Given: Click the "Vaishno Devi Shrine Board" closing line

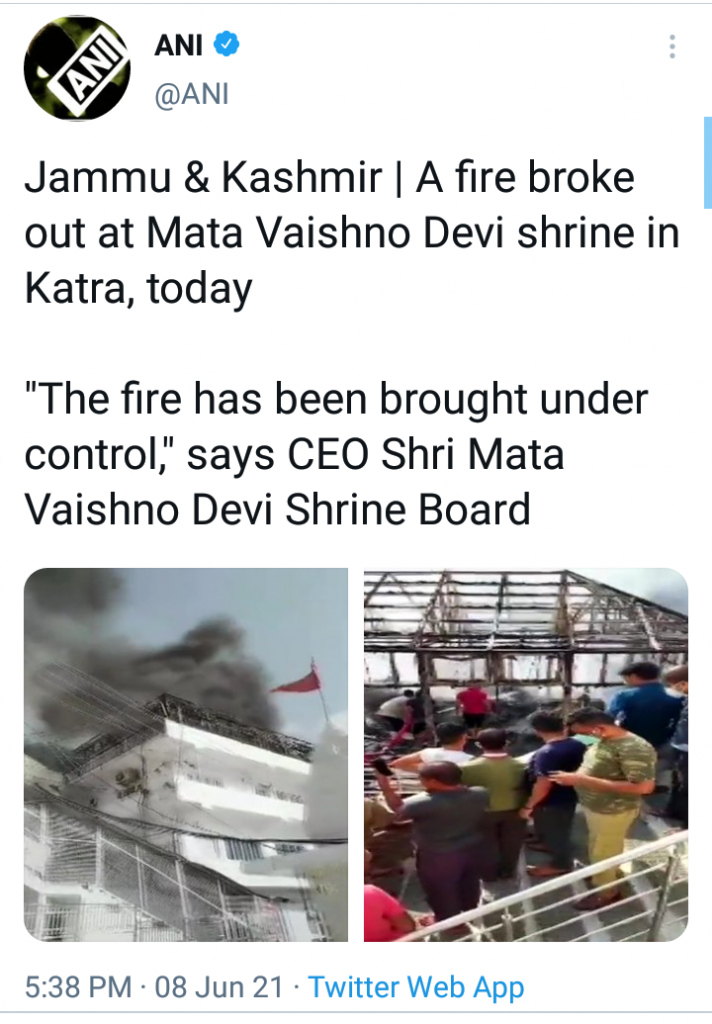Looking at the screenshot, I should click(278, 509).
